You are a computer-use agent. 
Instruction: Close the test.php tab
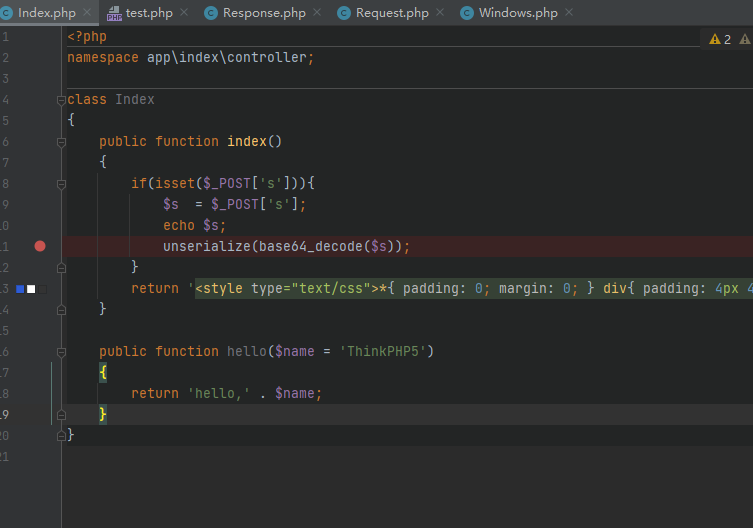pyautogui.click(x=184, y=12)
